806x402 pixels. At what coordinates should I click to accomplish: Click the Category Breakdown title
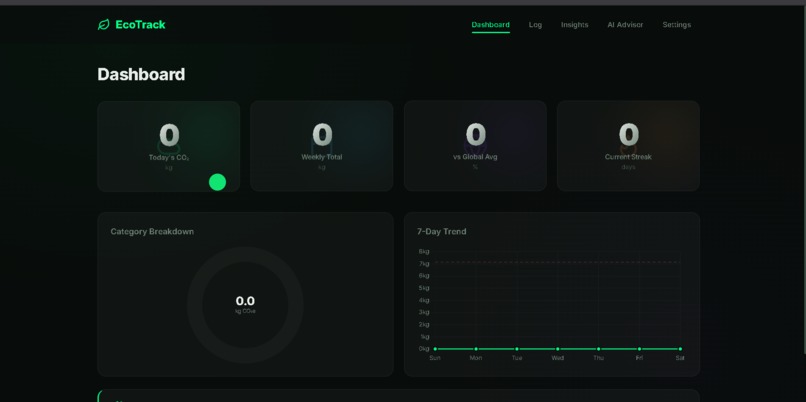pyautogui.click(x=152, y=231)
